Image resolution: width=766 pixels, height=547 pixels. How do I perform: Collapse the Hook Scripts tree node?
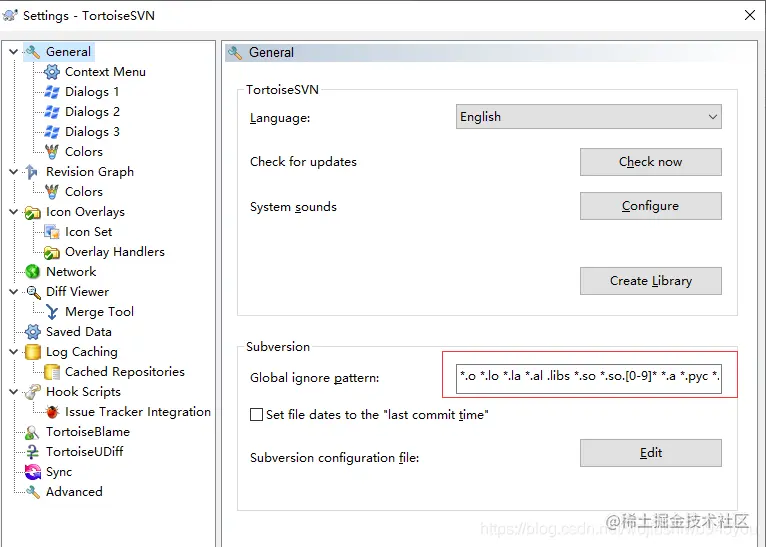[13, 392]
